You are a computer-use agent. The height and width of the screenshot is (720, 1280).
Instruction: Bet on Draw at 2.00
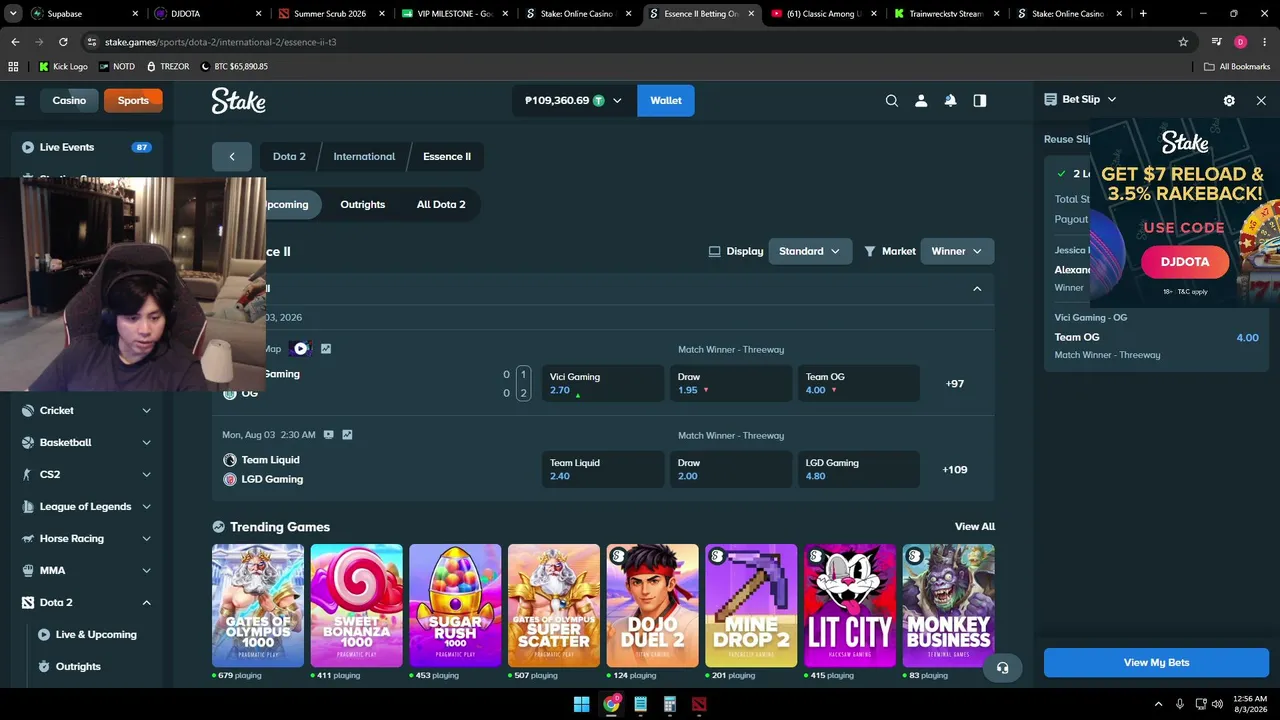(x=731, y=470)
